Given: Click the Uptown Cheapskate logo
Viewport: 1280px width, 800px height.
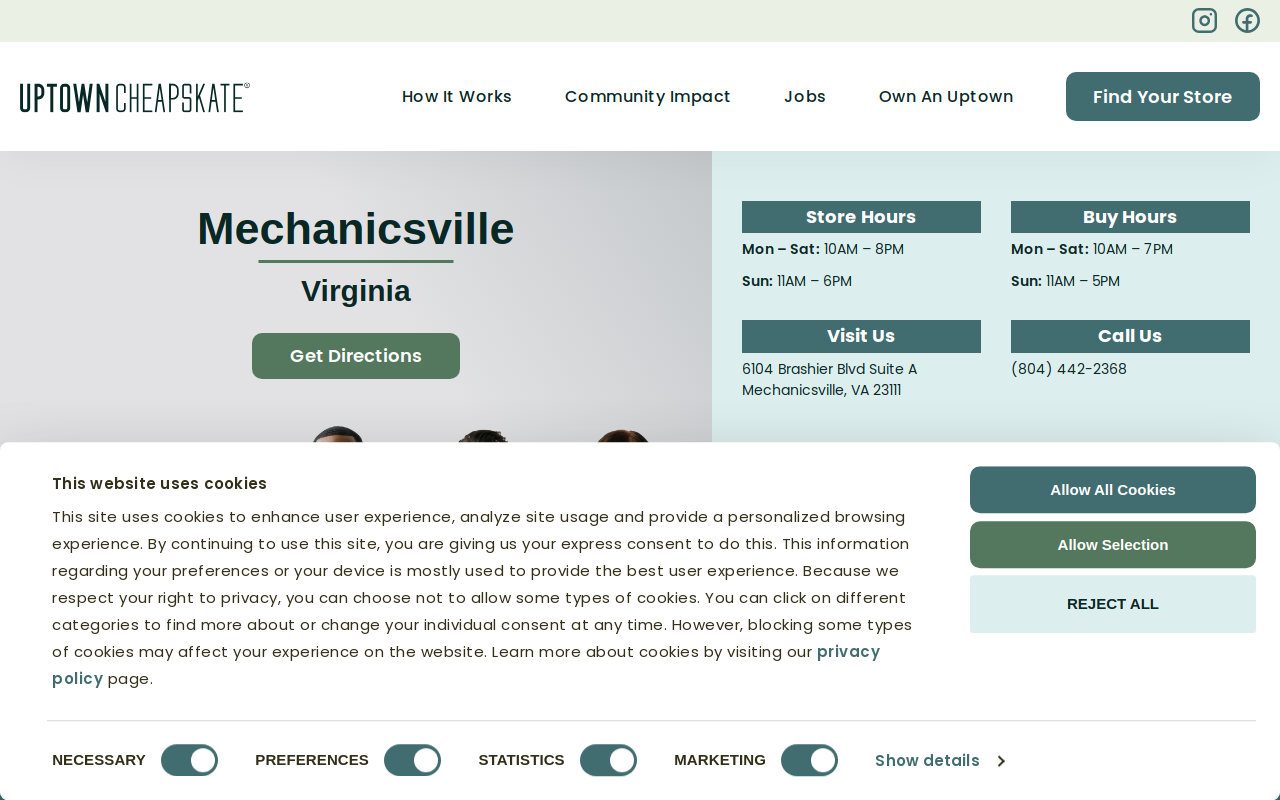Looking at the screenshot, I should 135,97.
